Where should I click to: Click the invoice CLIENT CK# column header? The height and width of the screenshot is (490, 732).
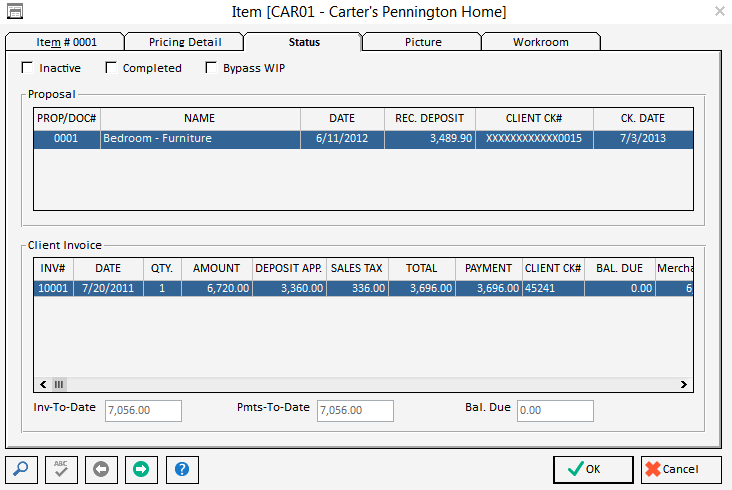pos(553,268)
